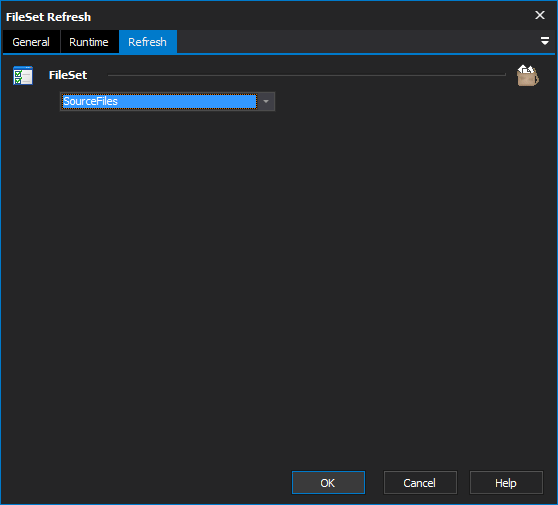Viewport: 558px width, 505px height.
Task: Open the Runtime tab
Action: (x=89, y=42)
